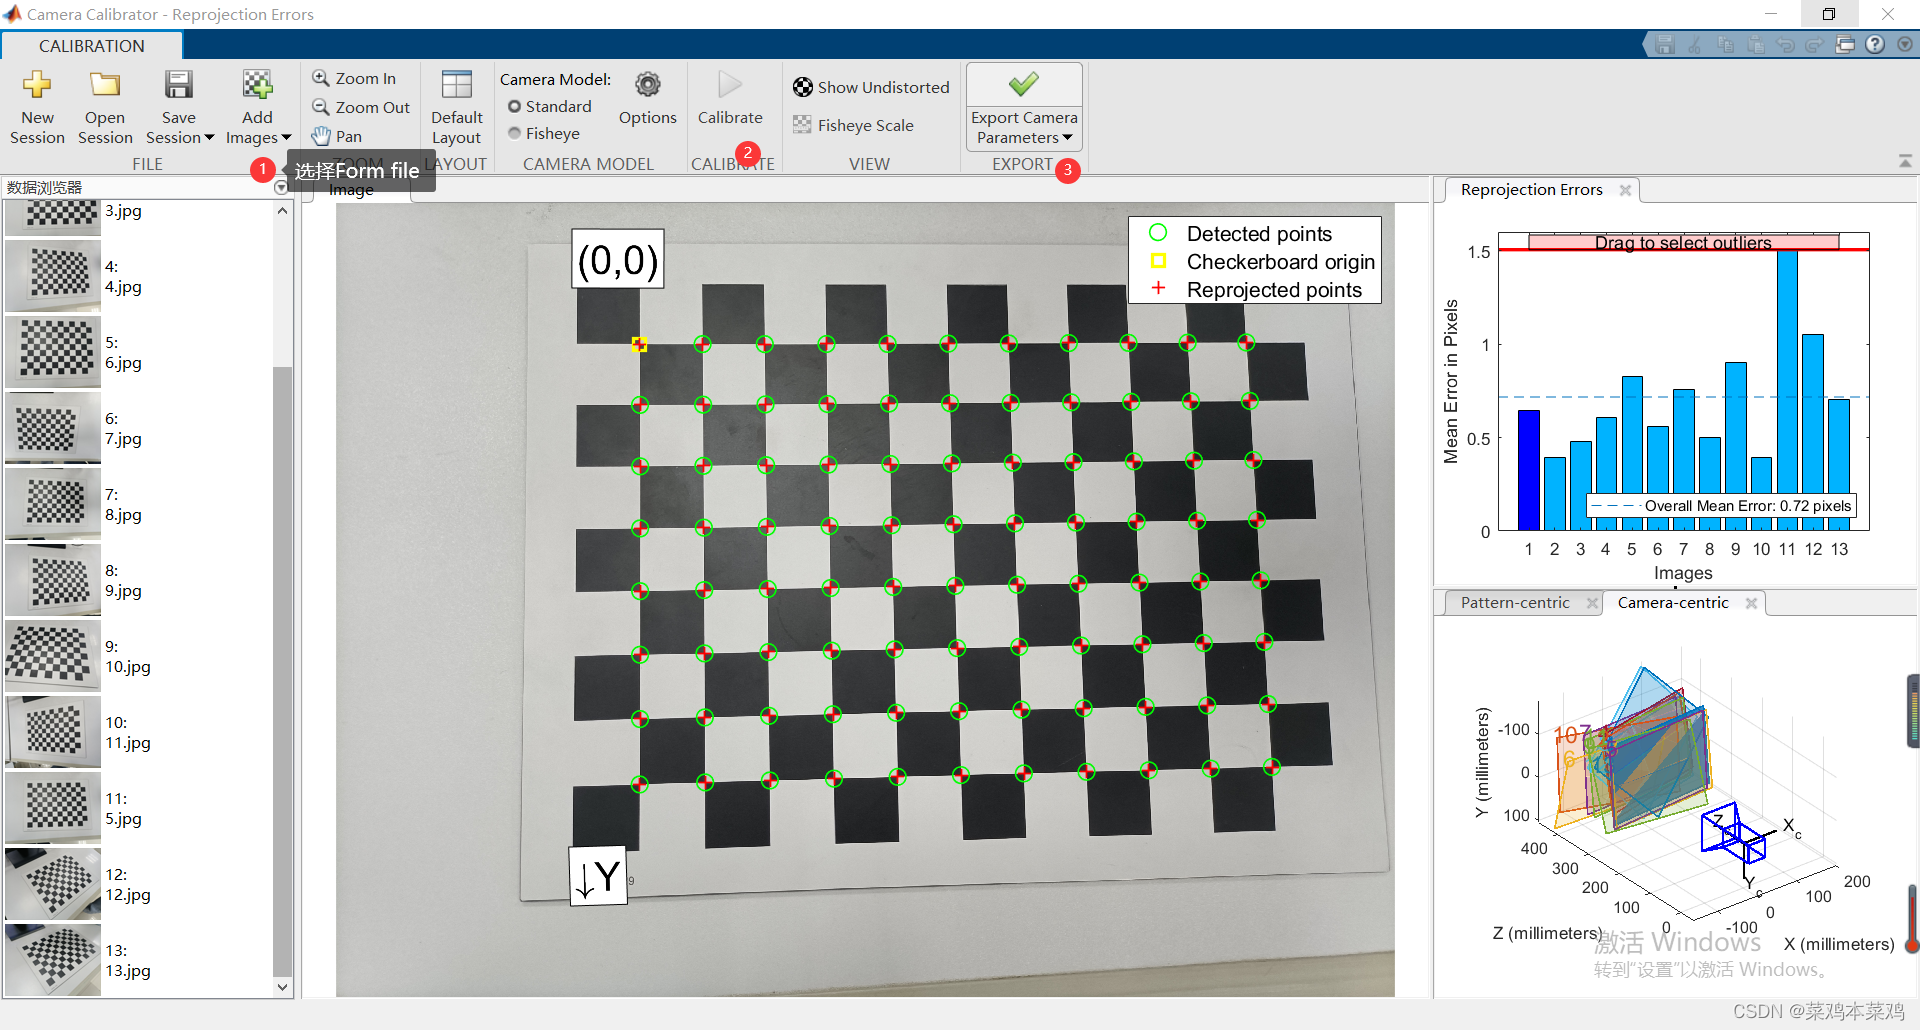
Task: Select the Pan hand tool
Action: [x=337, y=136]
